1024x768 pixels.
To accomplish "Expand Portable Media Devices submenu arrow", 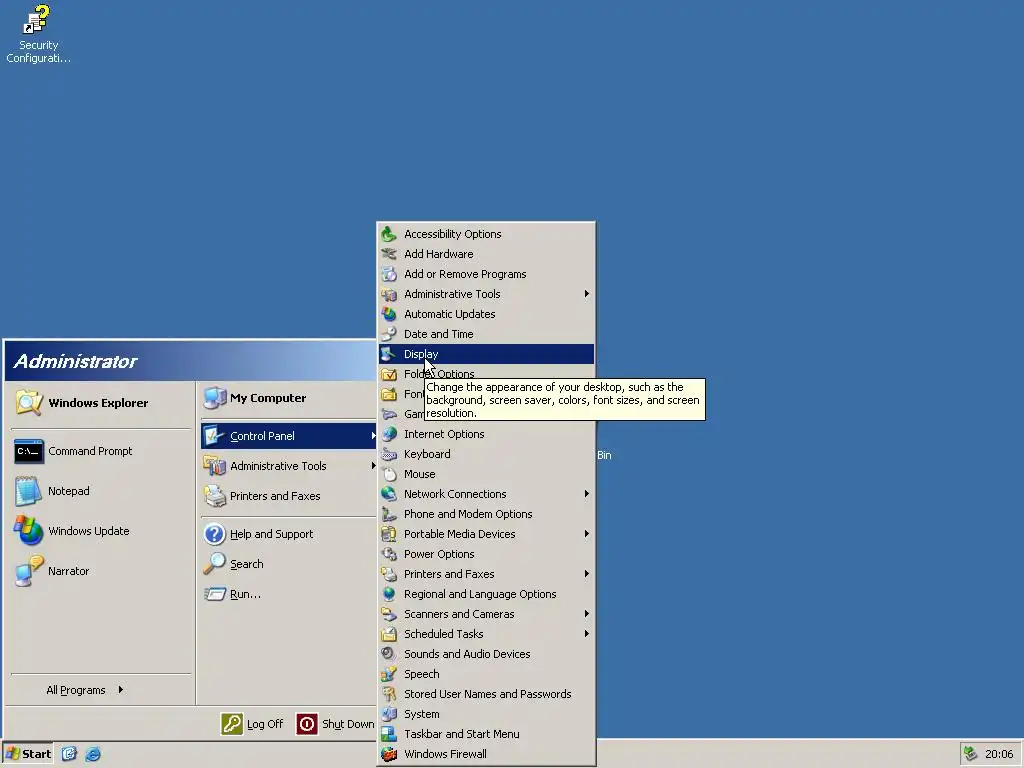I will click(x=586, y=534).
